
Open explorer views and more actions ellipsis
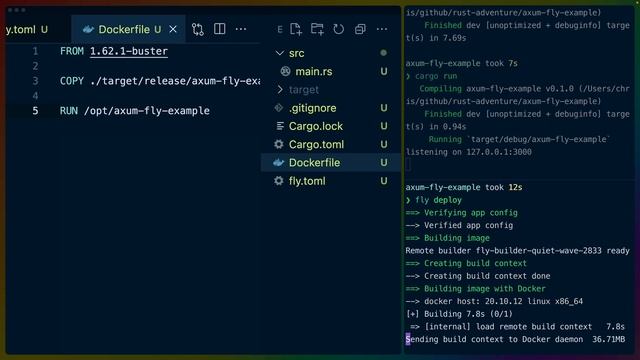click(x=382, y=29)
